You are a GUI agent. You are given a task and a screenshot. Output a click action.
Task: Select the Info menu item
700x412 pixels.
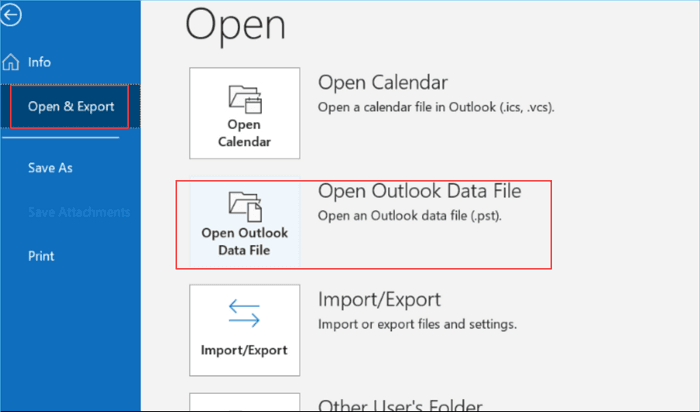point(39,62)
